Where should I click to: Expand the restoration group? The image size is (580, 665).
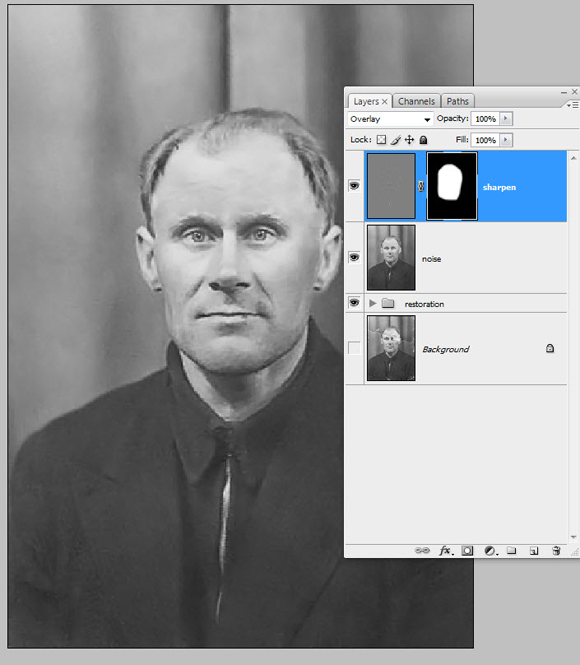[x=372, y=303]
